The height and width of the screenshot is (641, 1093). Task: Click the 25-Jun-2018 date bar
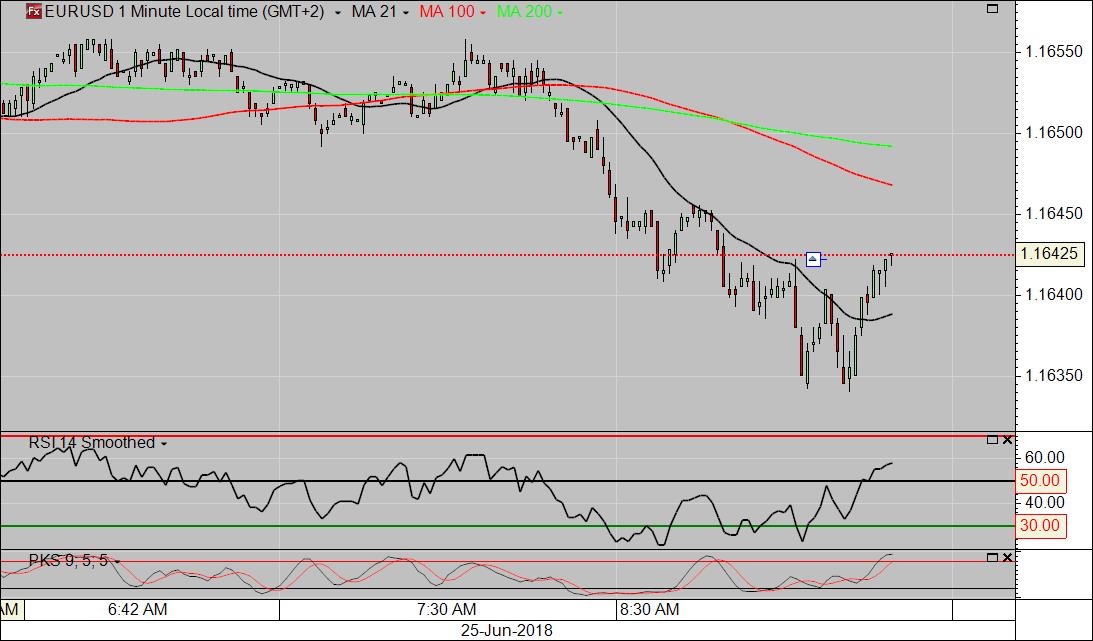point(506,631)
